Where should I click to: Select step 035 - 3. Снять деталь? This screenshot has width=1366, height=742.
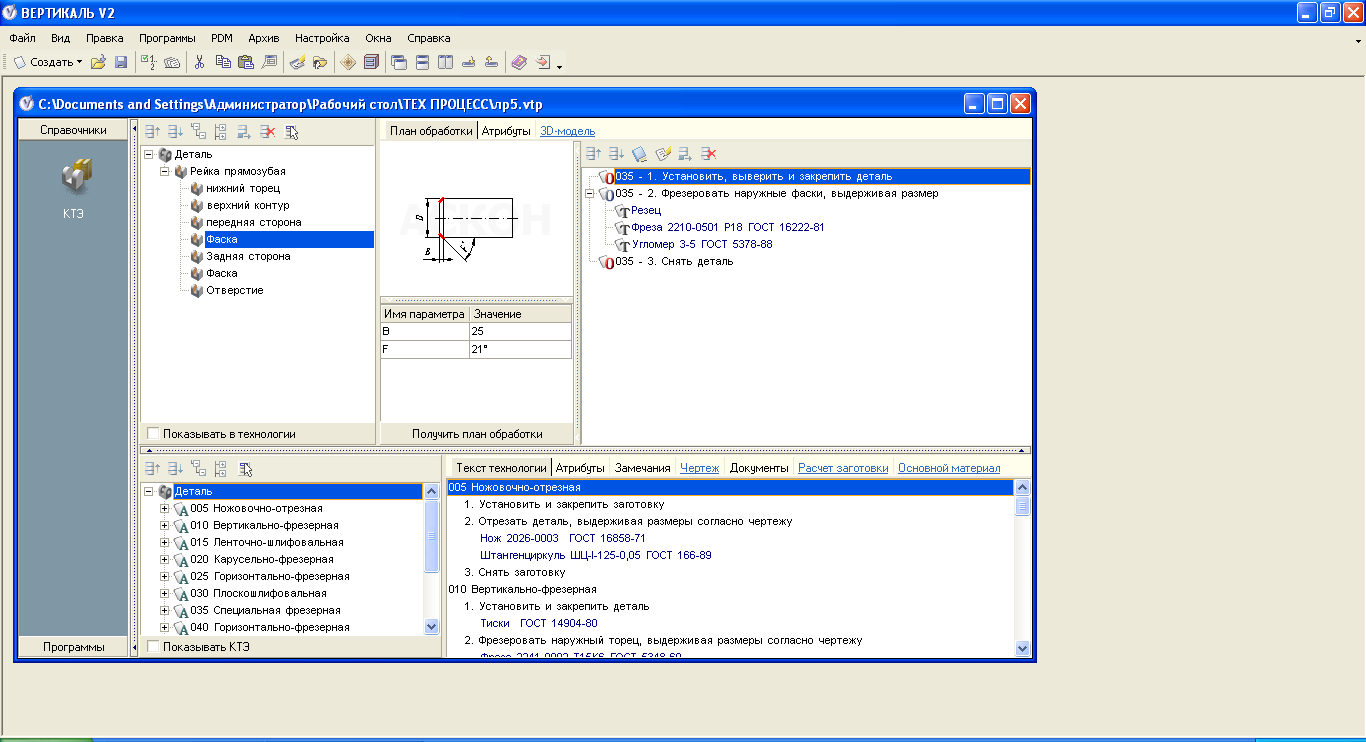(x=674, y=261)
